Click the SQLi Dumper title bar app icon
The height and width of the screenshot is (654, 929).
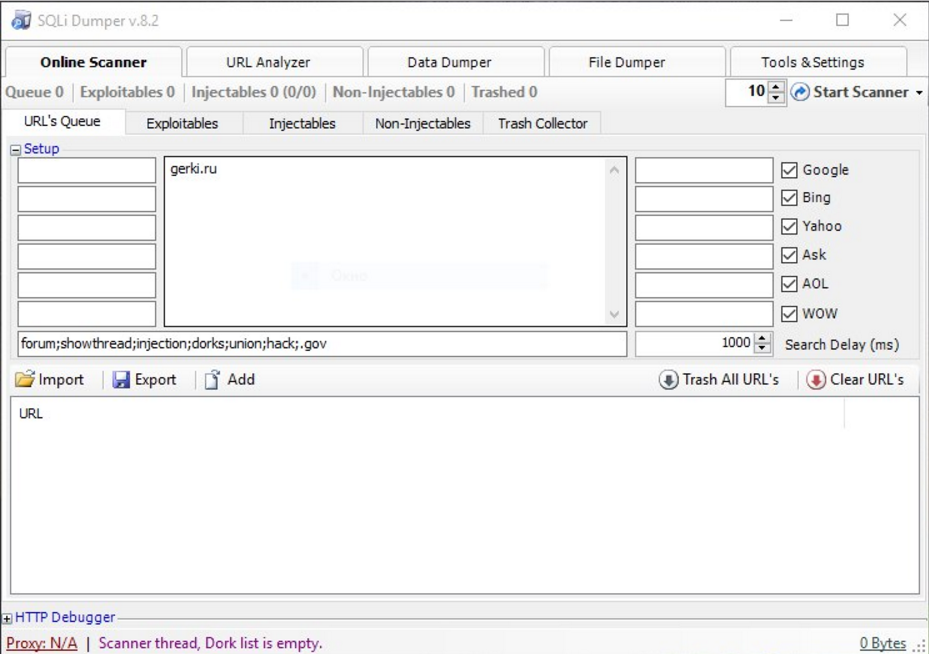click(20, 20)
